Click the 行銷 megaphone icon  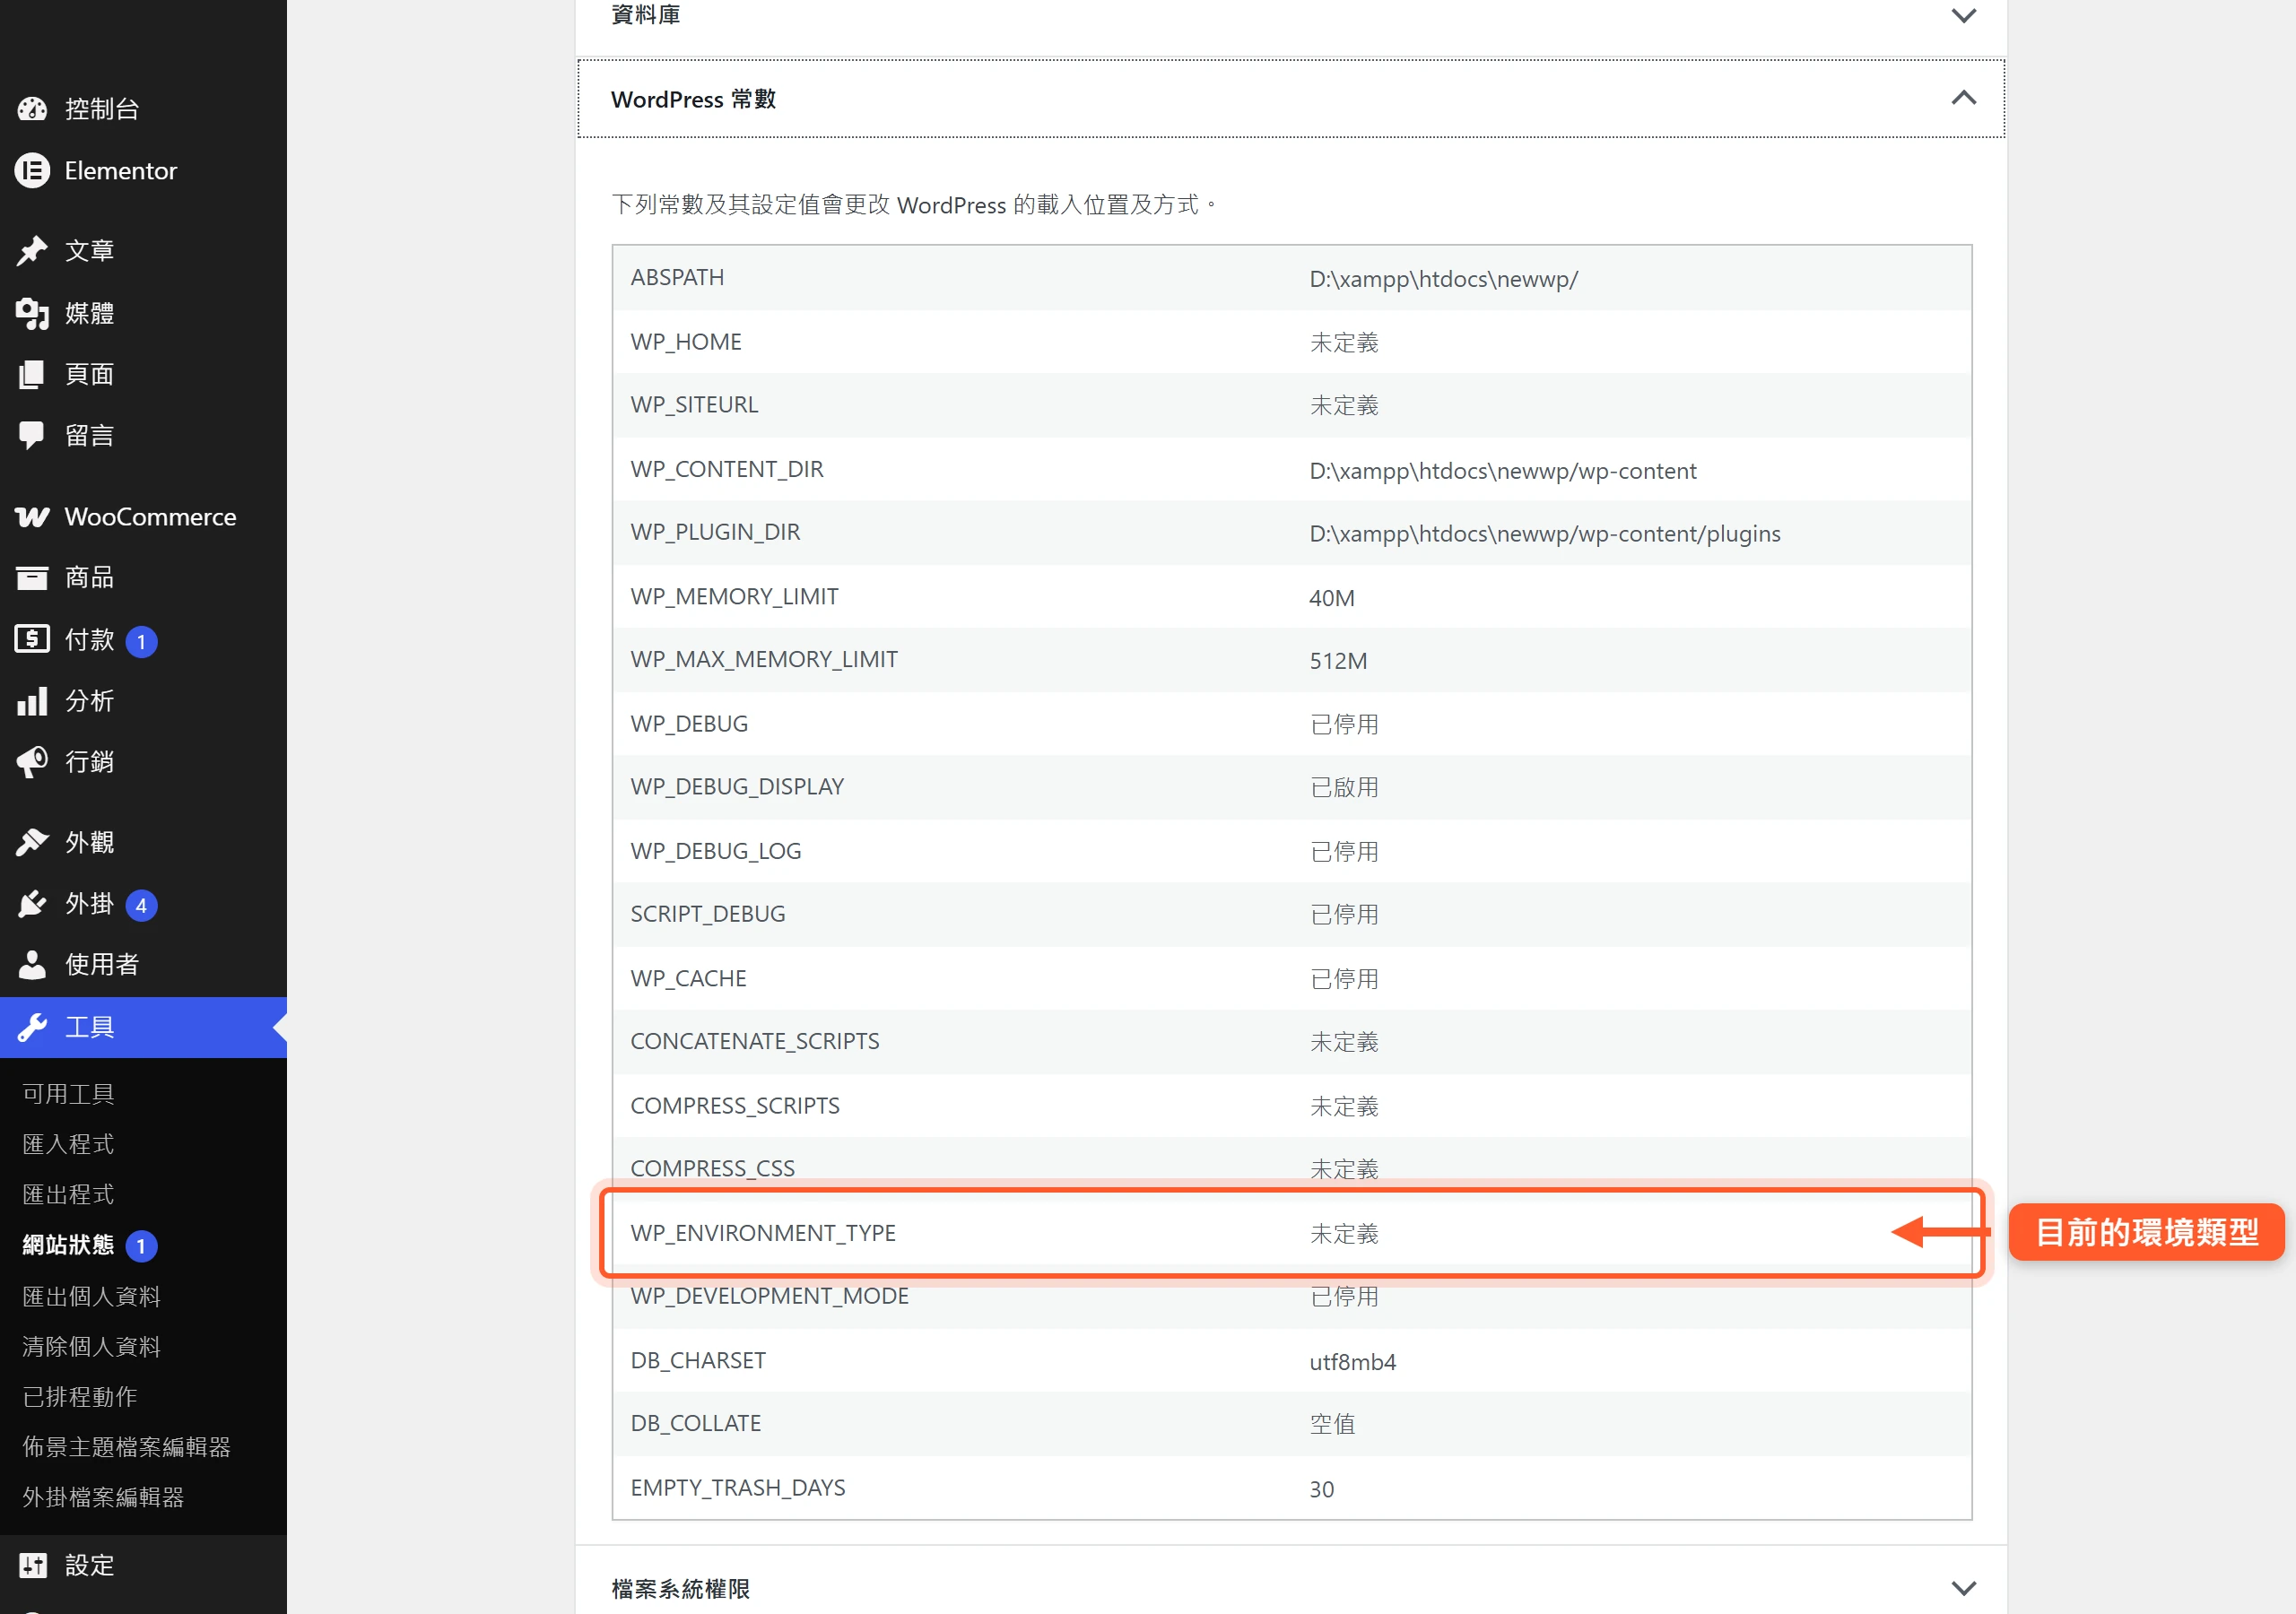tap(32, 762)
